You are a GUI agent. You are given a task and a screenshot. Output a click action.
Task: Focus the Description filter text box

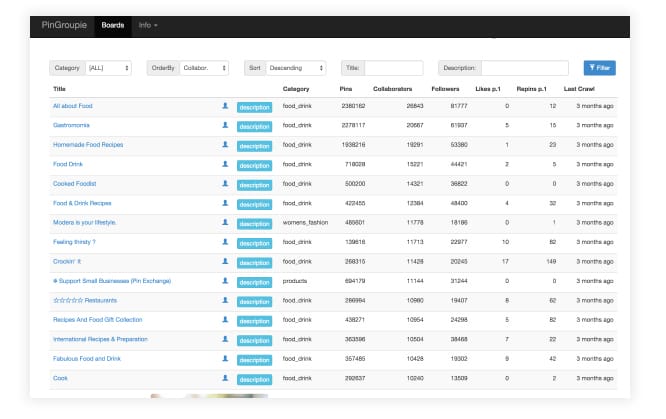pyautogui.click(x=526, y=68)
